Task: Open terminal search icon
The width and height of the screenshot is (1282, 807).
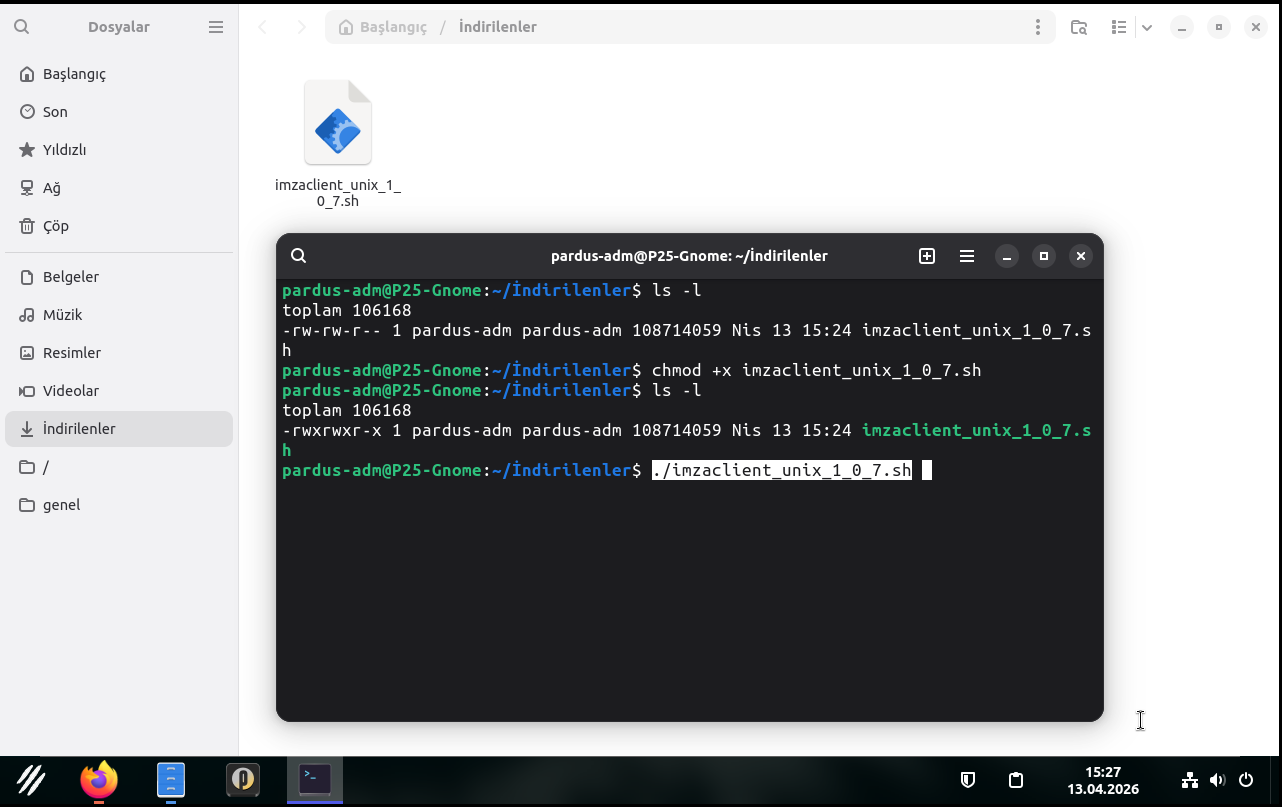Action: coord(298,256)
